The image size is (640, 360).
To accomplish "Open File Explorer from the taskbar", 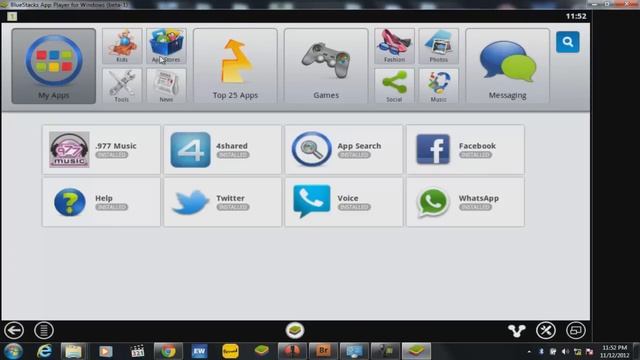I will coord(74,351).
